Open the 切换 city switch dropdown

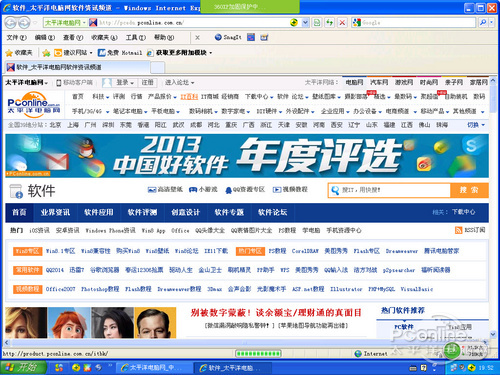[476, 125]
